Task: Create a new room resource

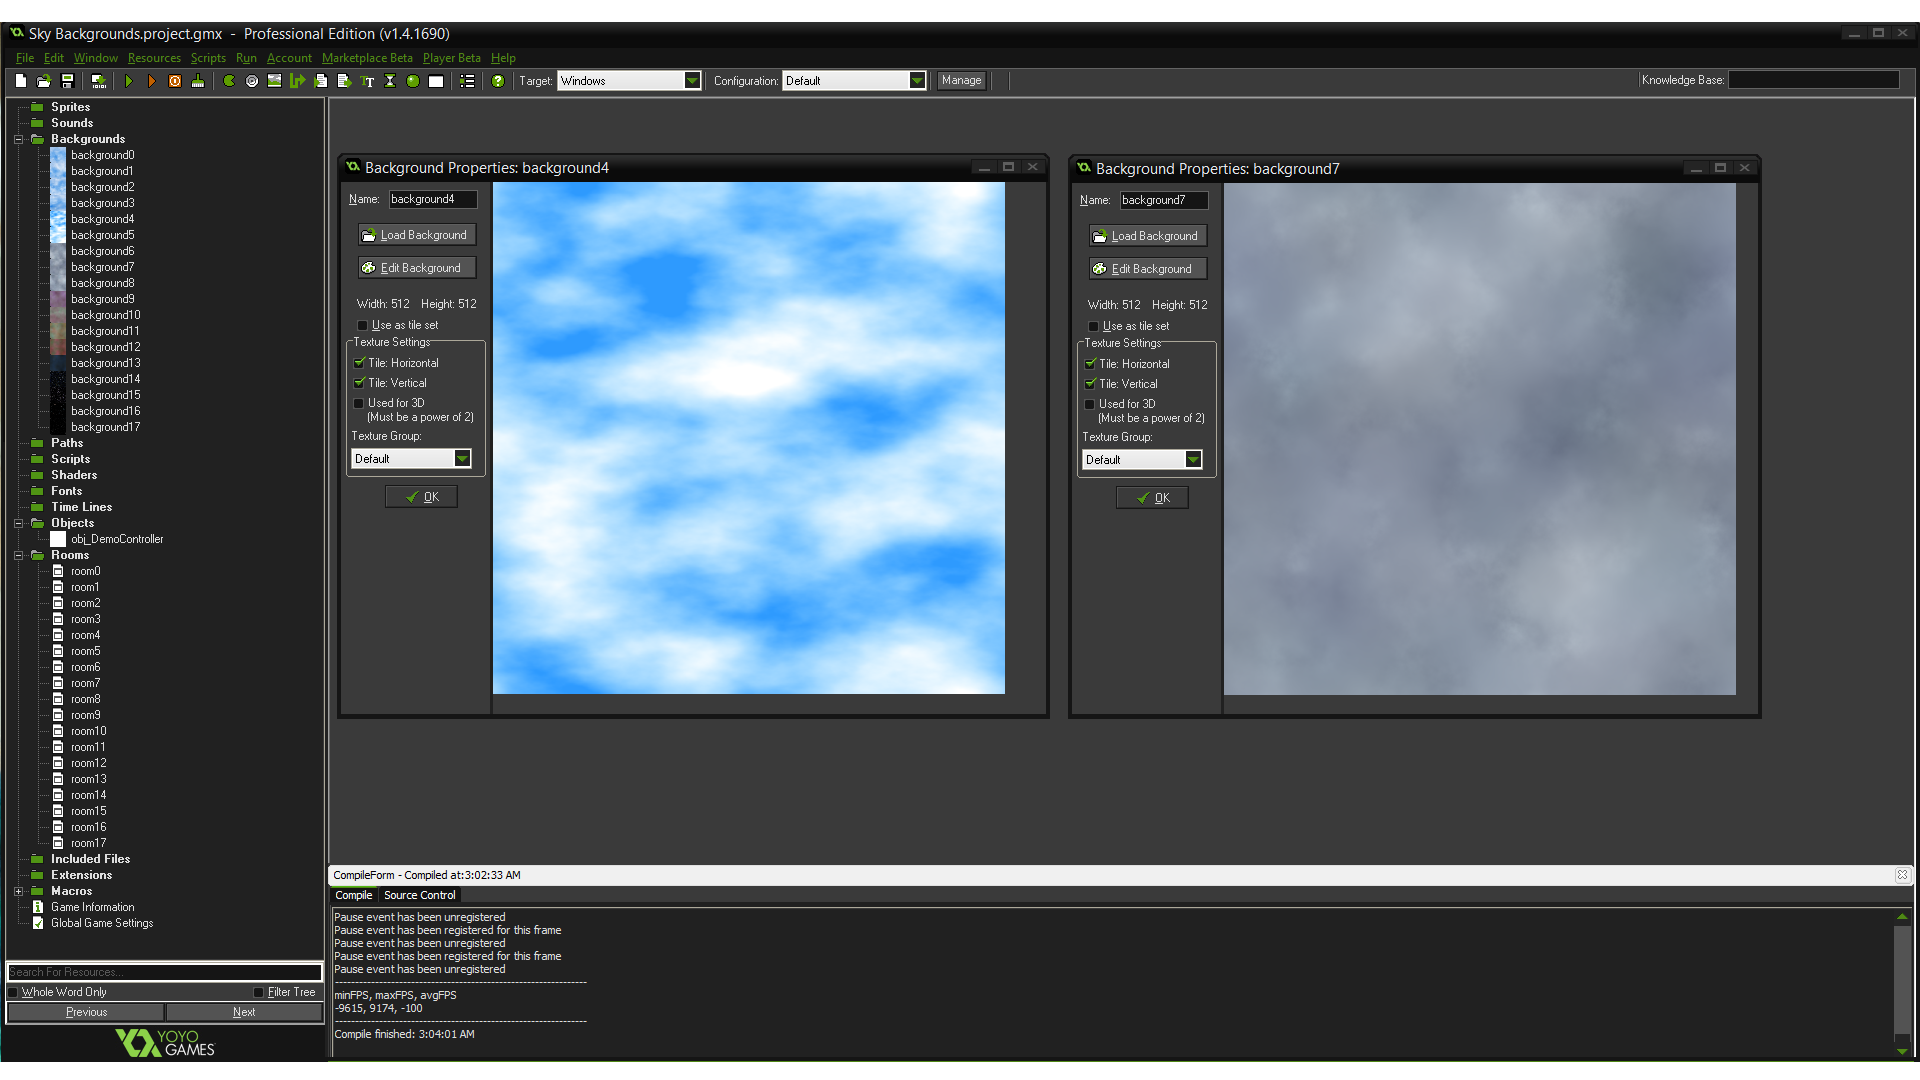Action: tap(436, 80)
